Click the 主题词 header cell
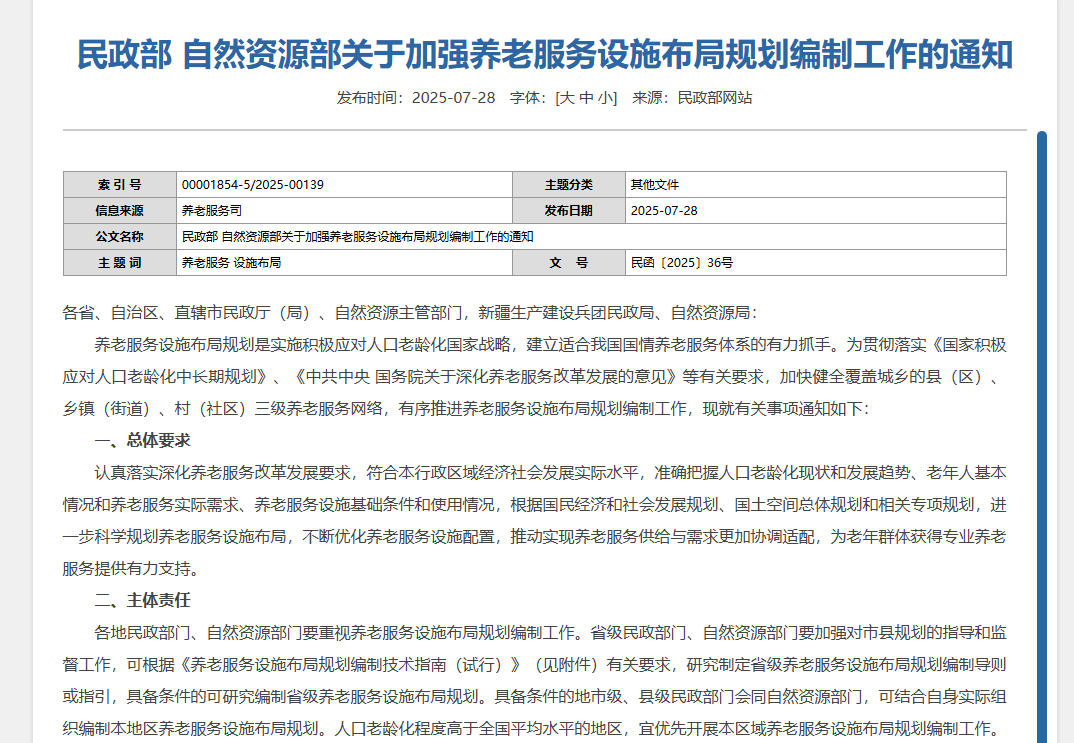This screenshot has height=743, width=1074. [120, 263]
